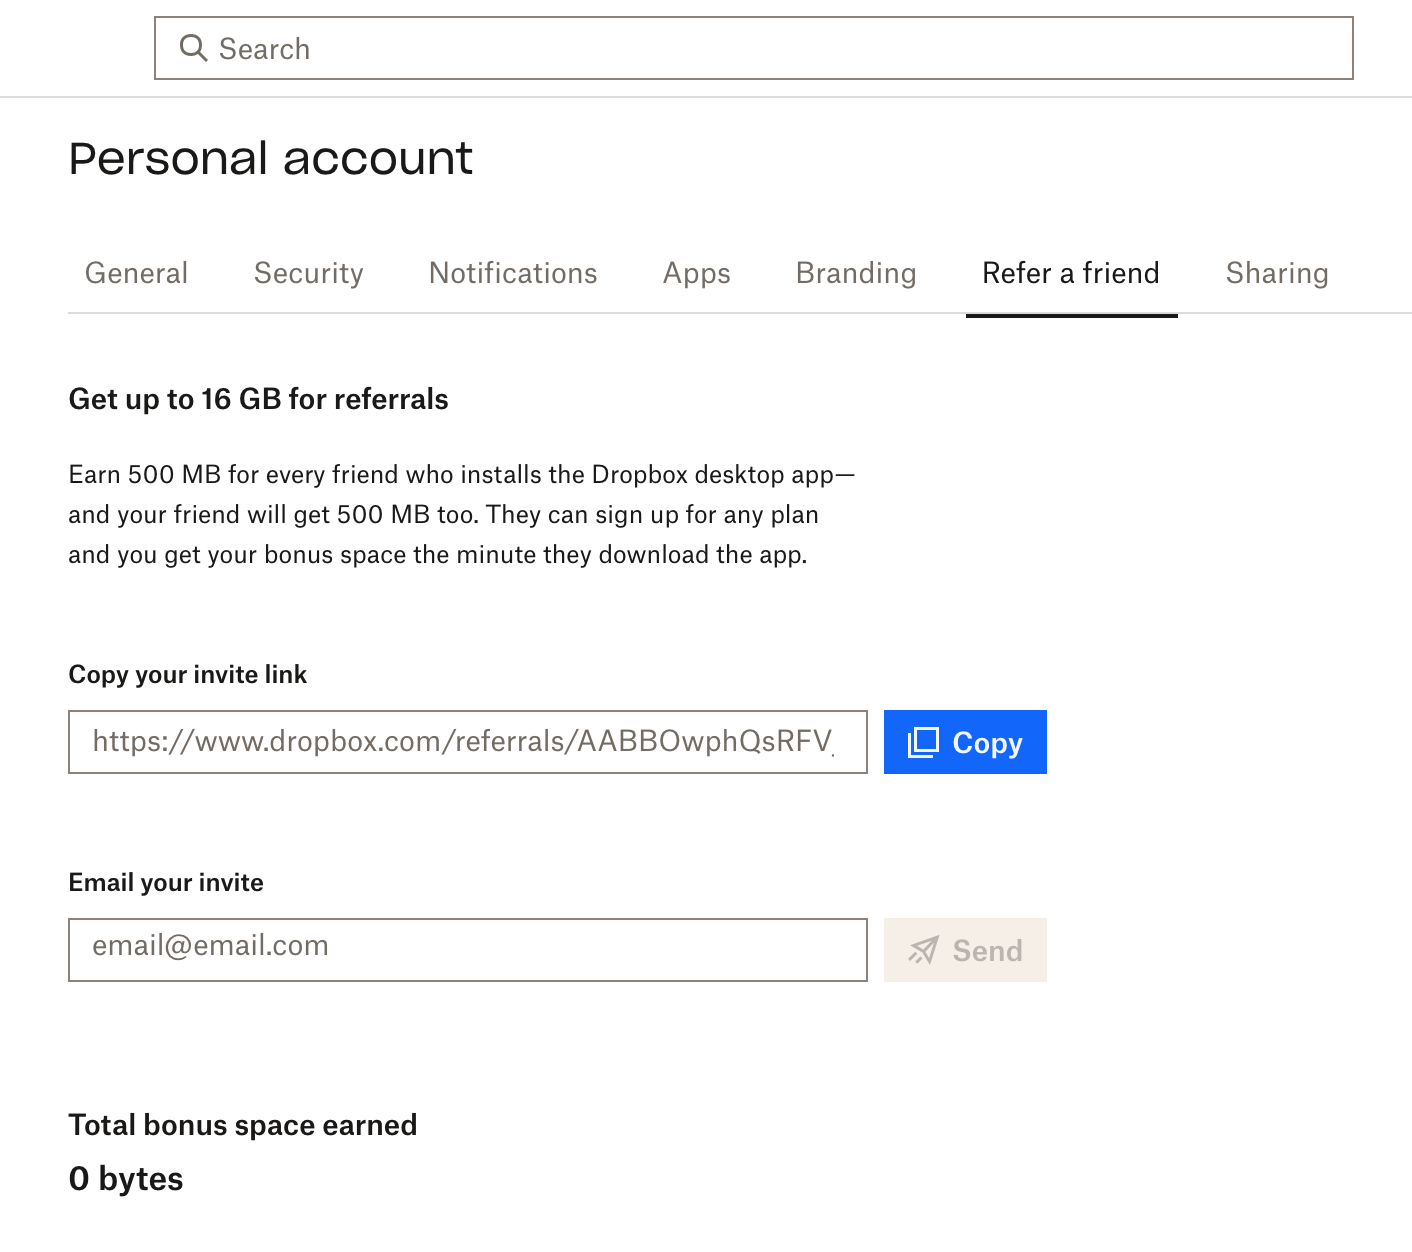Image resolution: width=1412 pixels, height=1252 pixels.
Task: Switch to the Branding tab
Action: pos(856,273)
